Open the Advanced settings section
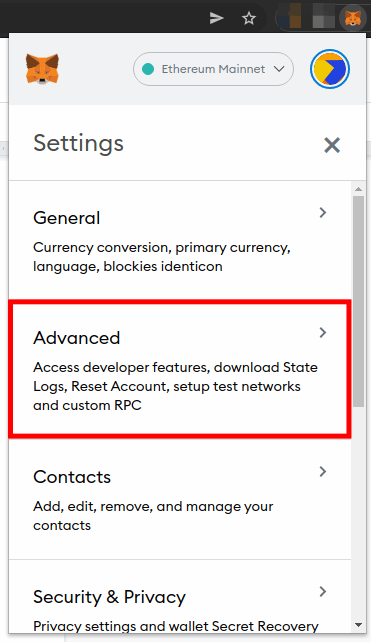Screen dimensions: 371x642 (x=180, y=369)
